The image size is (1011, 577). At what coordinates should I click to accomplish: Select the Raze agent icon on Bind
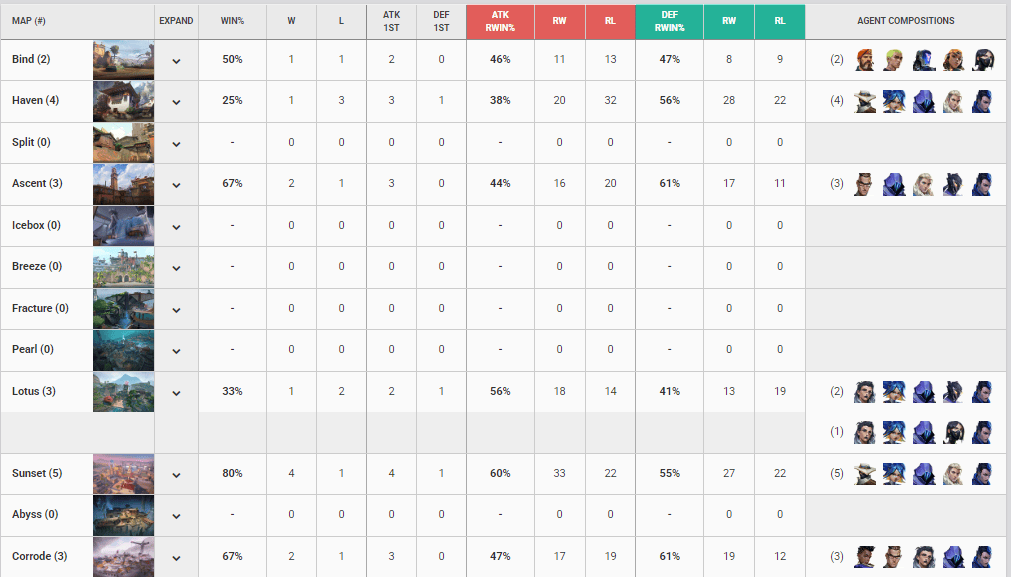(x=953, y=59)
